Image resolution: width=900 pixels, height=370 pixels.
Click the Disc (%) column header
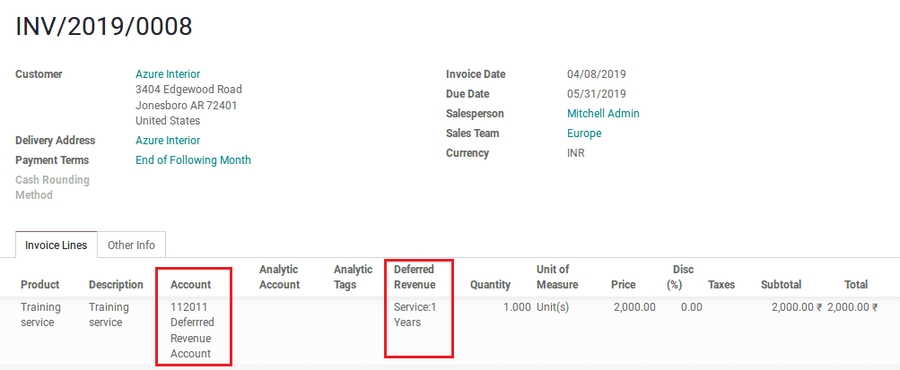tap(680, 277)
